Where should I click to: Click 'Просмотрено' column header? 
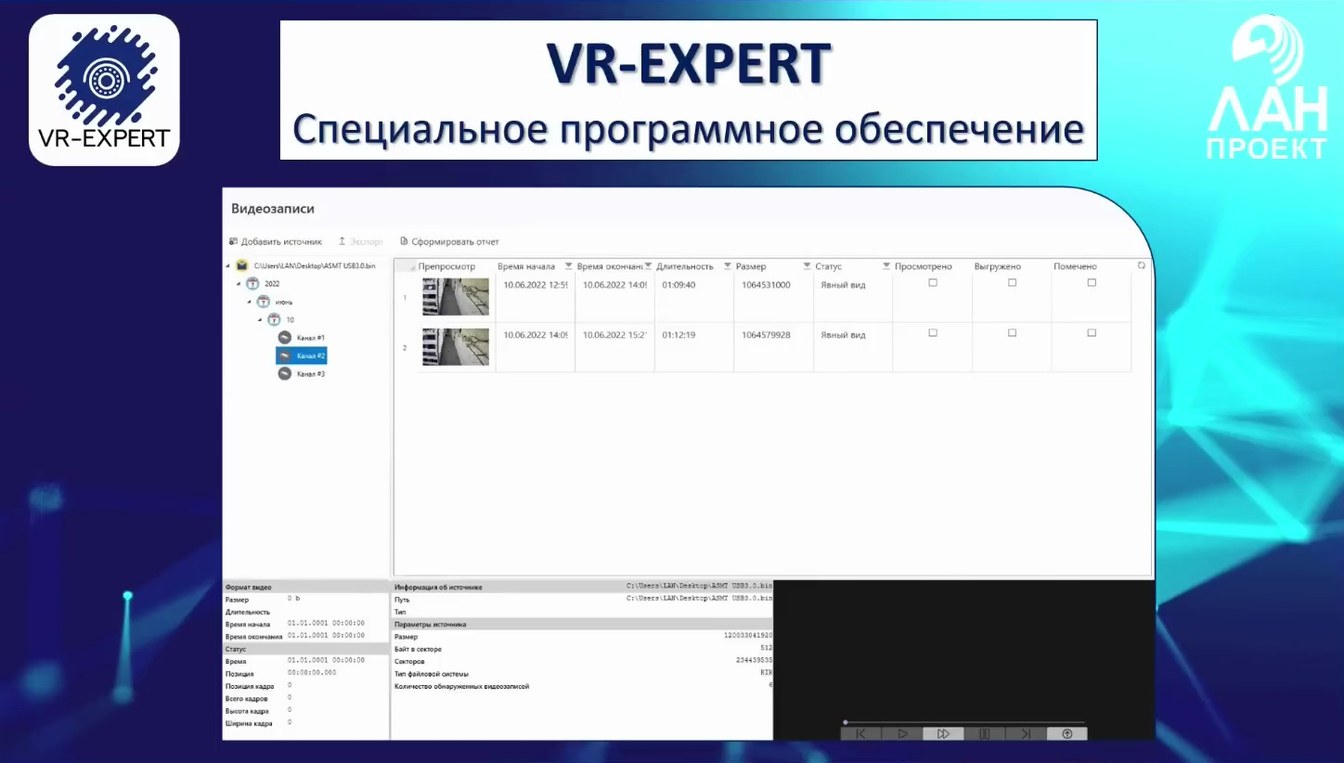[924, 267]
